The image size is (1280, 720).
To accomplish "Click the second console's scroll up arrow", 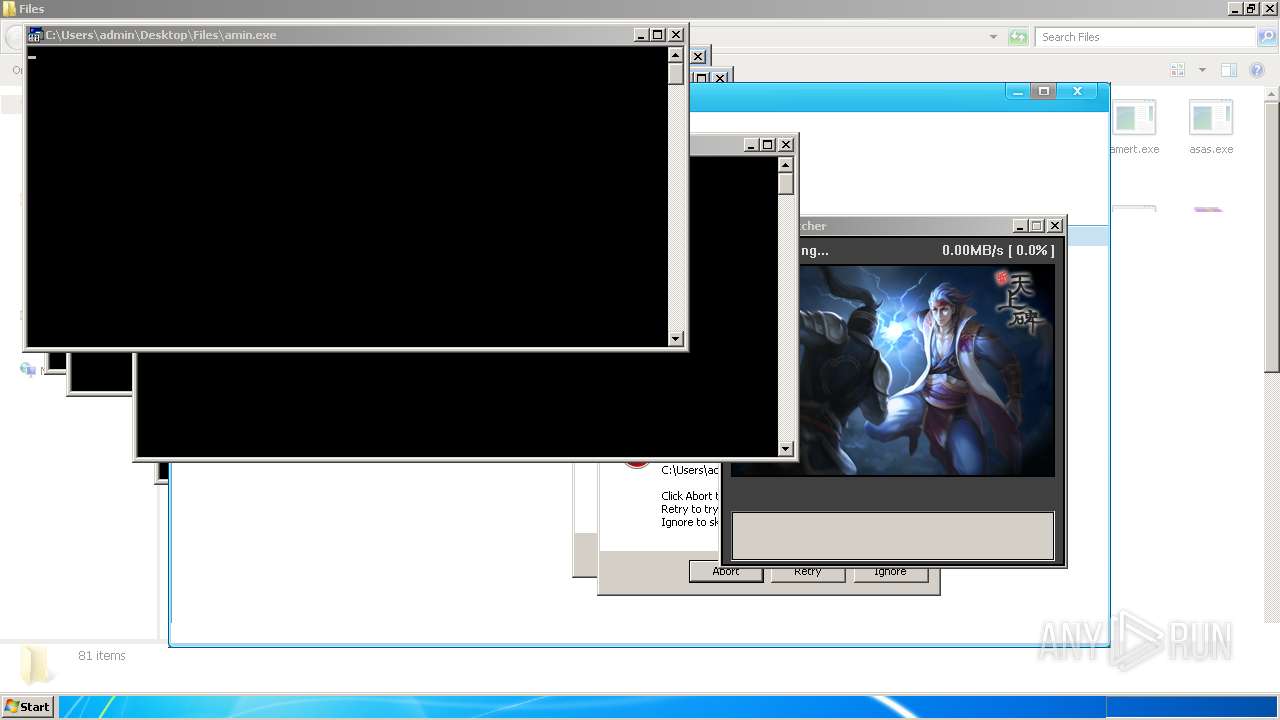I will 786,165.
